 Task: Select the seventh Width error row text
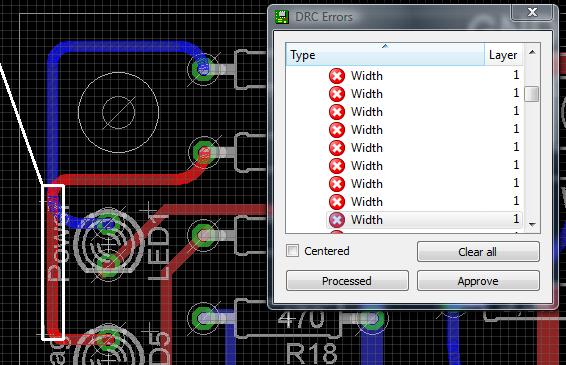pyautogui.click(x=367, y=184)
